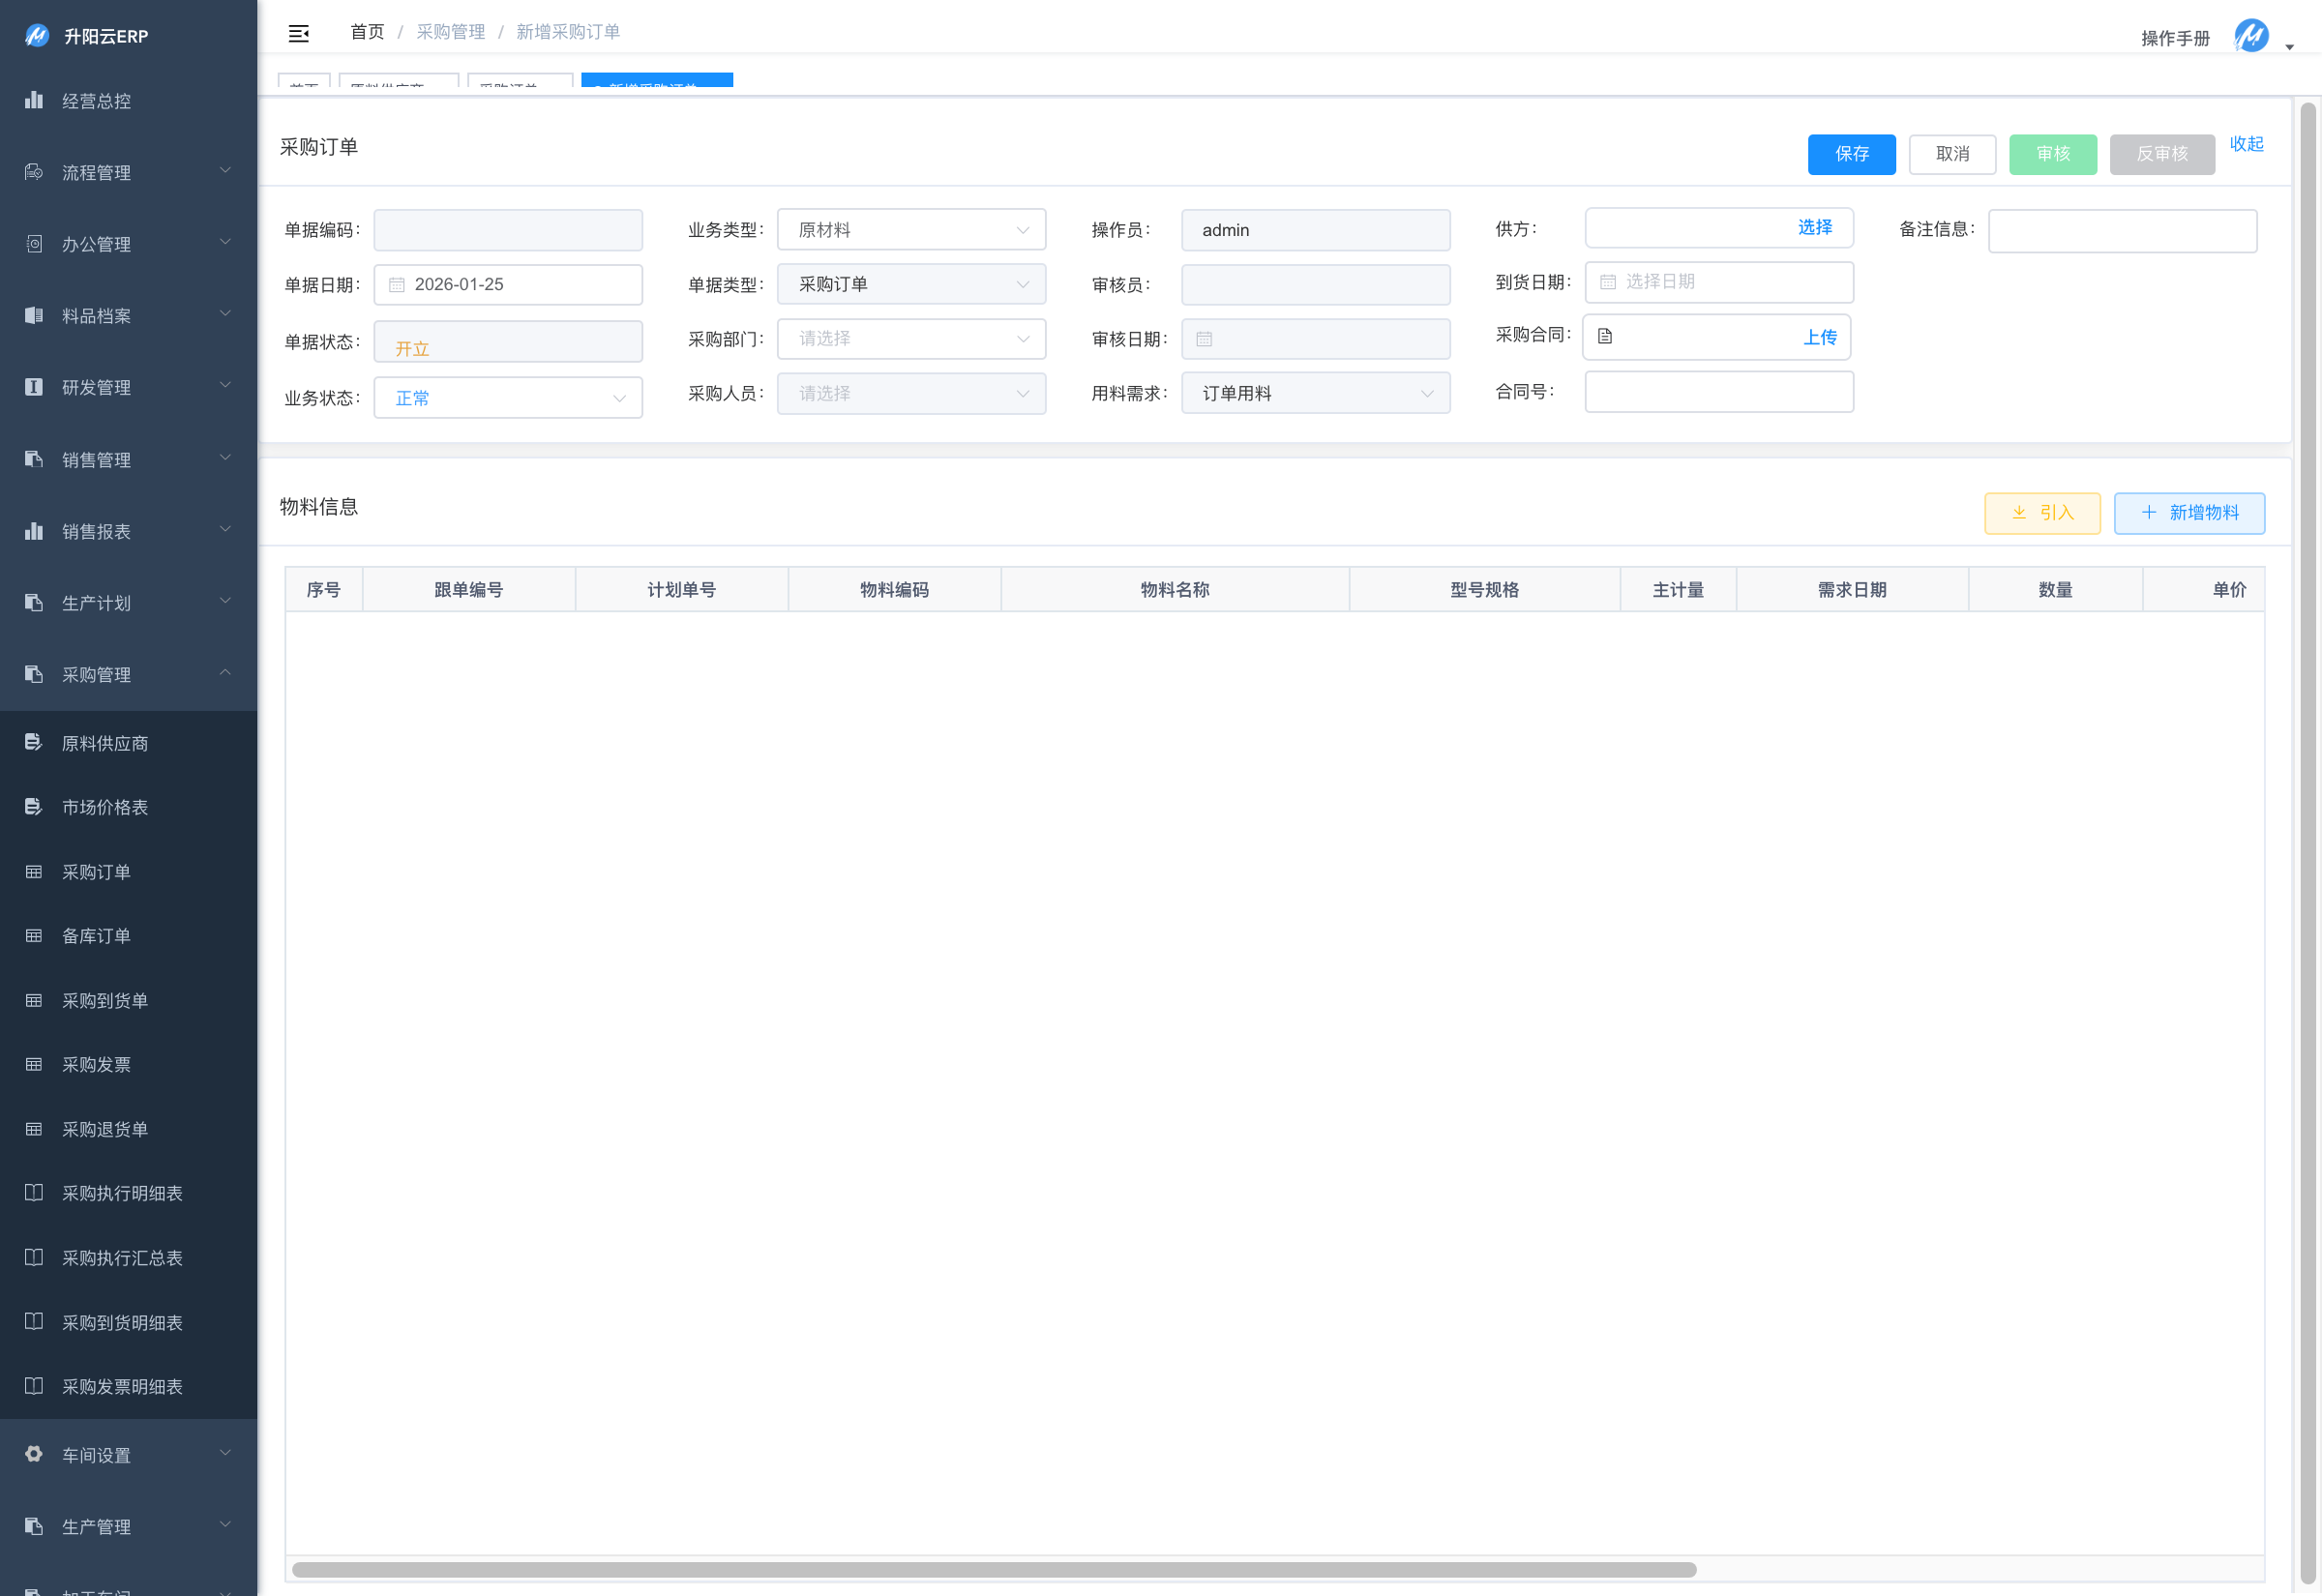This screenshot has width=2322, height=1596.
Task: Click the user avatar icon at top right
Action: (2251, 36)
